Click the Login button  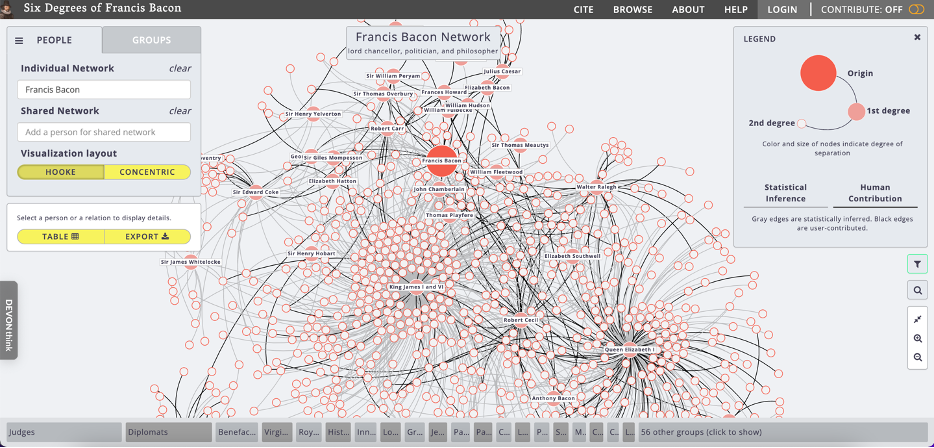click(782, 10)
